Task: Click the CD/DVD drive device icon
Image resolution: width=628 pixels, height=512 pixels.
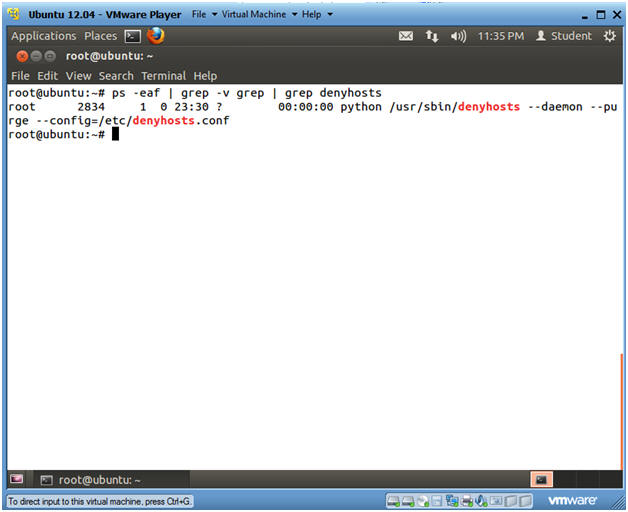Action: coord(423,501)
